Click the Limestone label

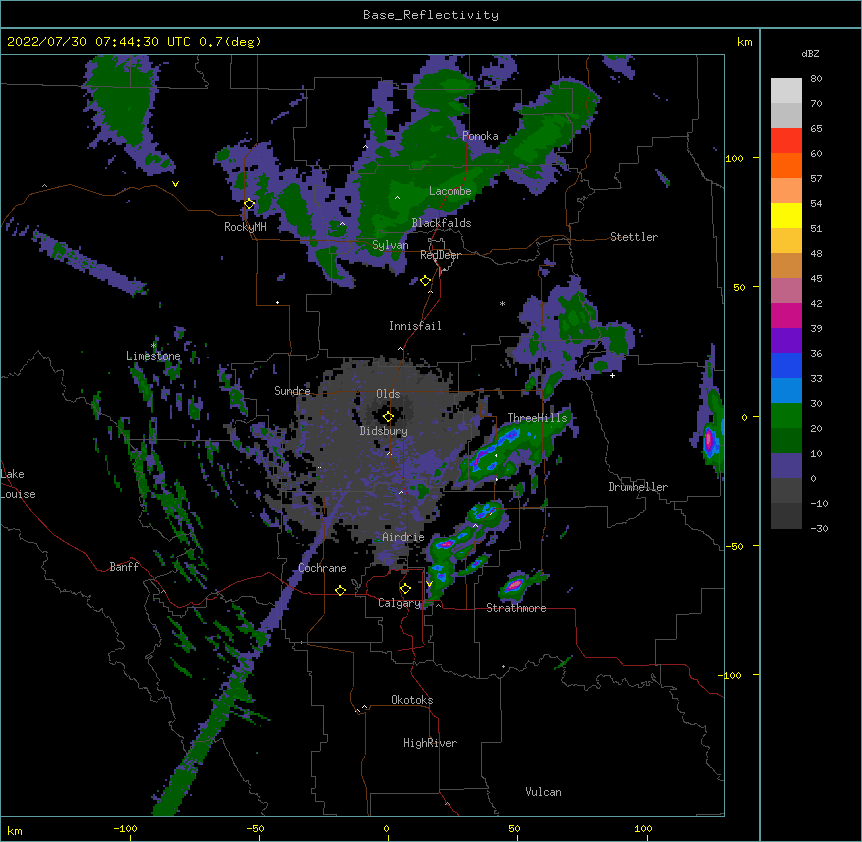(153, 356)
